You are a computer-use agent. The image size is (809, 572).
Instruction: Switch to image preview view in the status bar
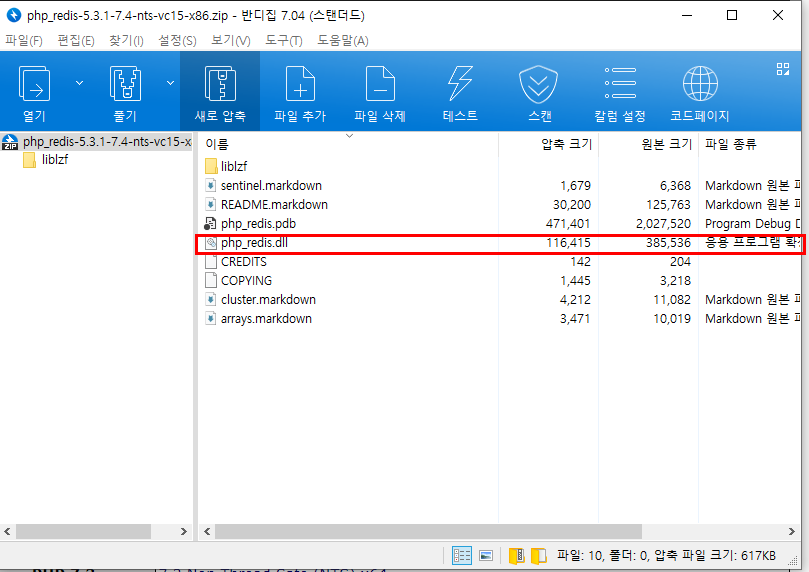pyautogui.click(x=486, y=555)
